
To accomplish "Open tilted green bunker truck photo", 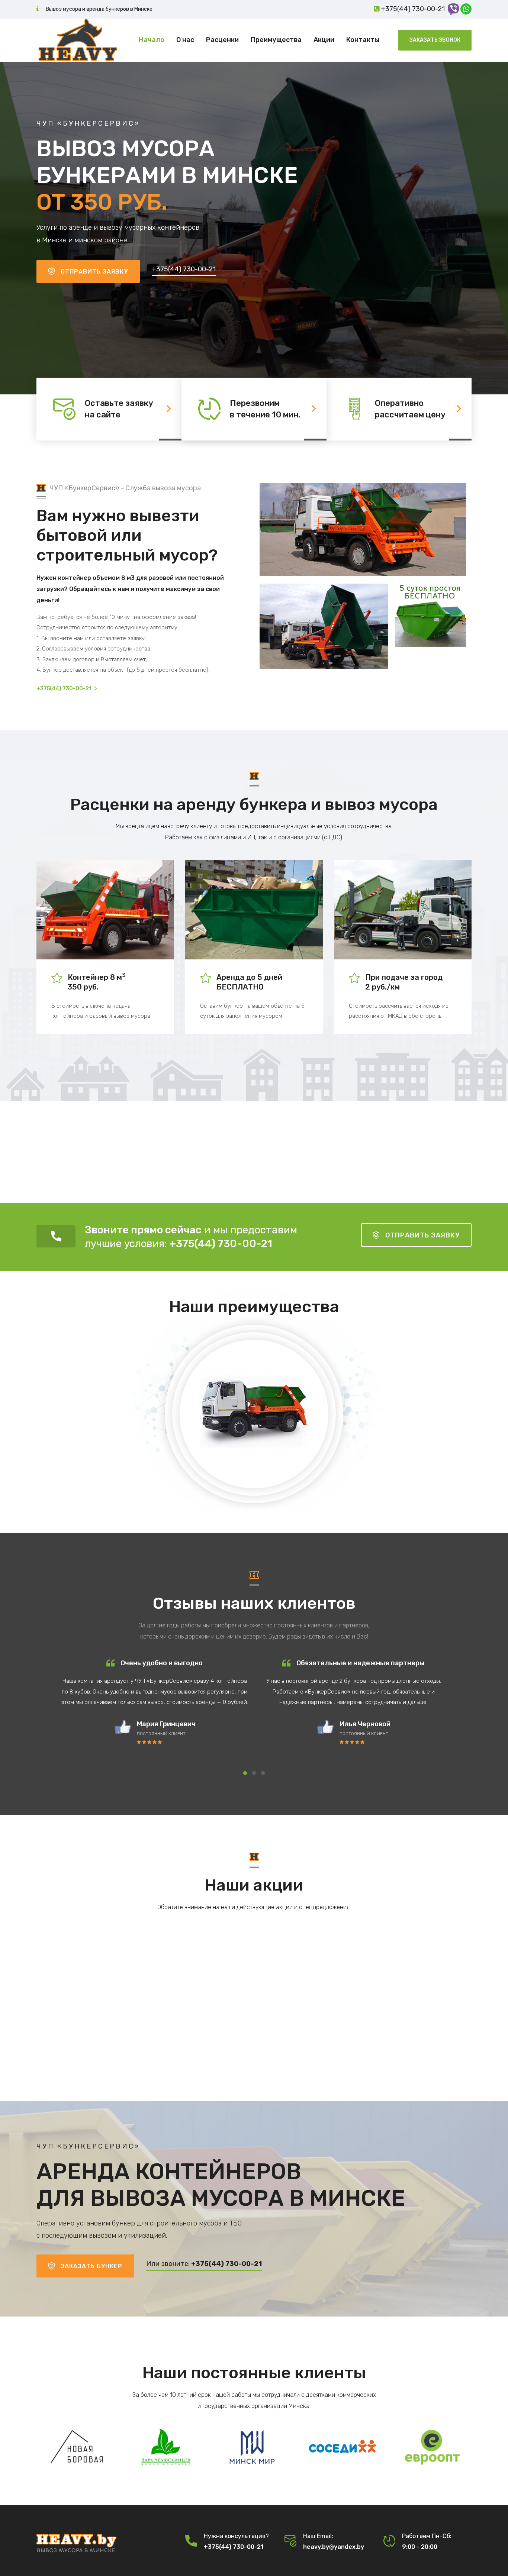I will (324, 626).
